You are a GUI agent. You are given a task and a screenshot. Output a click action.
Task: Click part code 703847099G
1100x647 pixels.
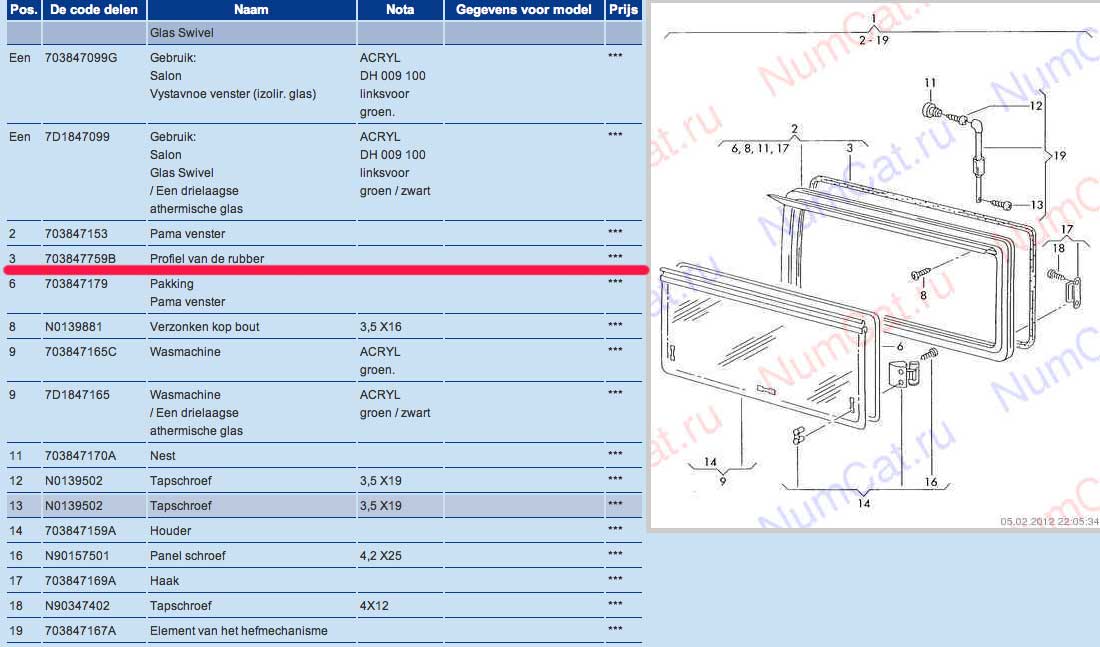(x=81, y=58)
